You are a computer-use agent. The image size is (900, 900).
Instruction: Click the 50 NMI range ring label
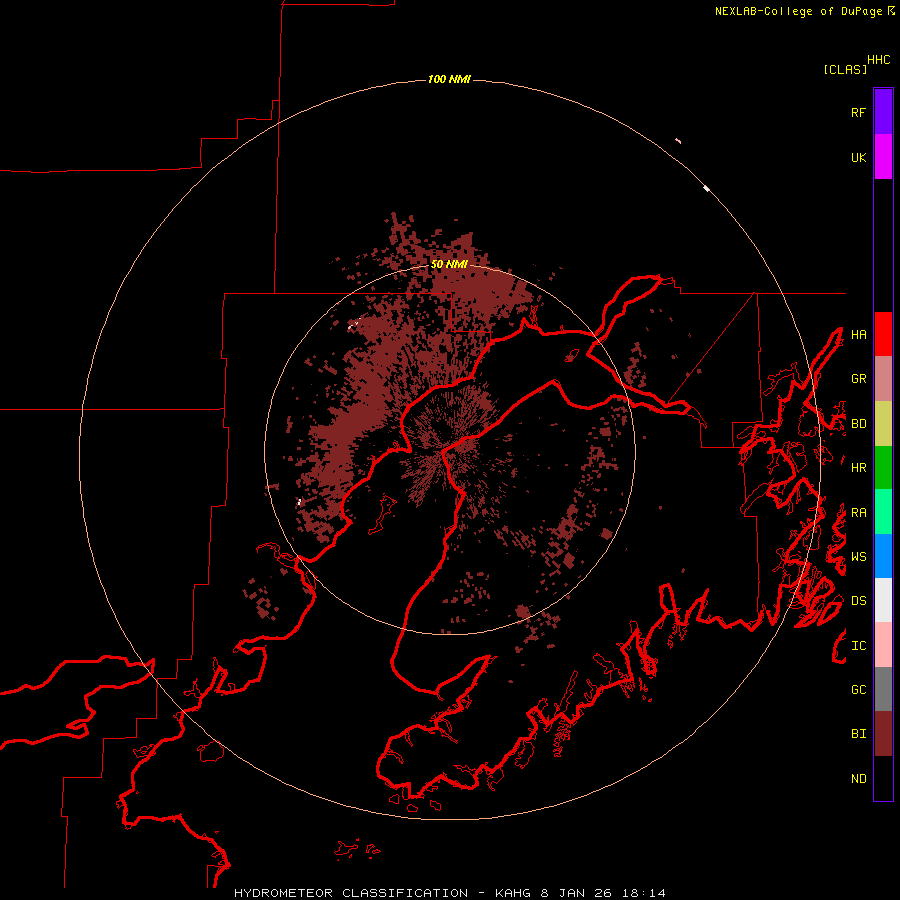coord(449,265)
